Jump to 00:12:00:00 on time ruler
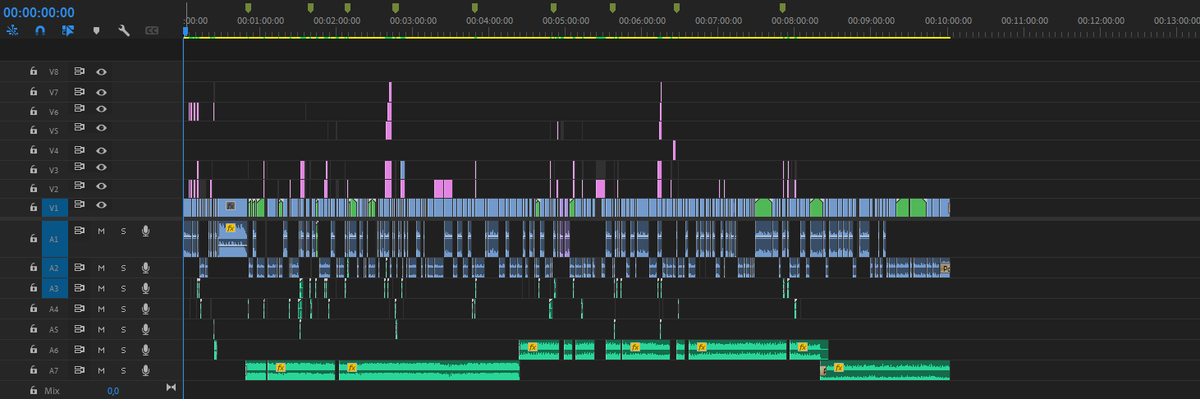The height and width of the screenshot is (399, 1200). [x=1100, y=20]
